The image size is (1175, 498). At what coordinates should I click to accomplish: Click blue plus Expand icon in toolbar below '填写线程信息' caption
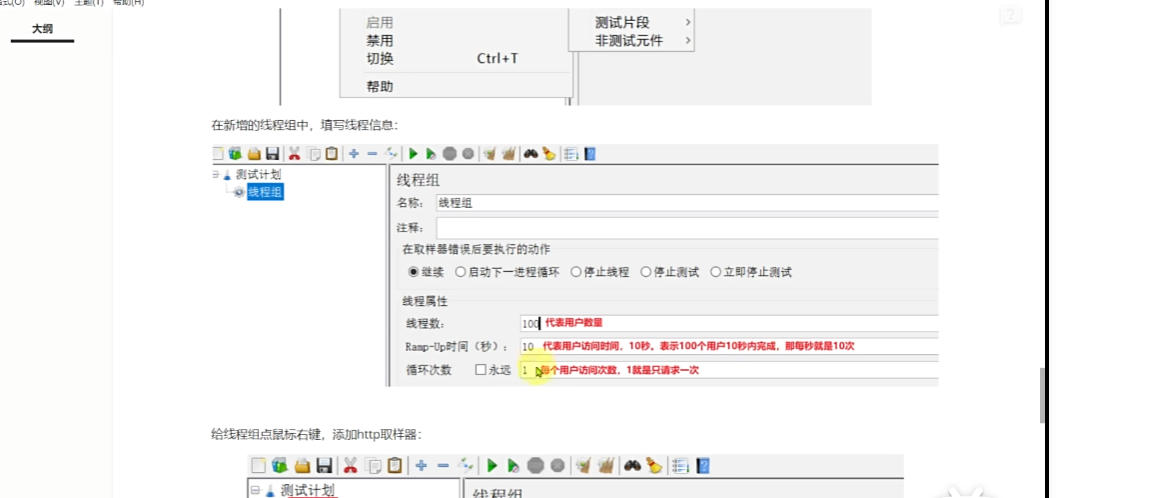point(354,154)
